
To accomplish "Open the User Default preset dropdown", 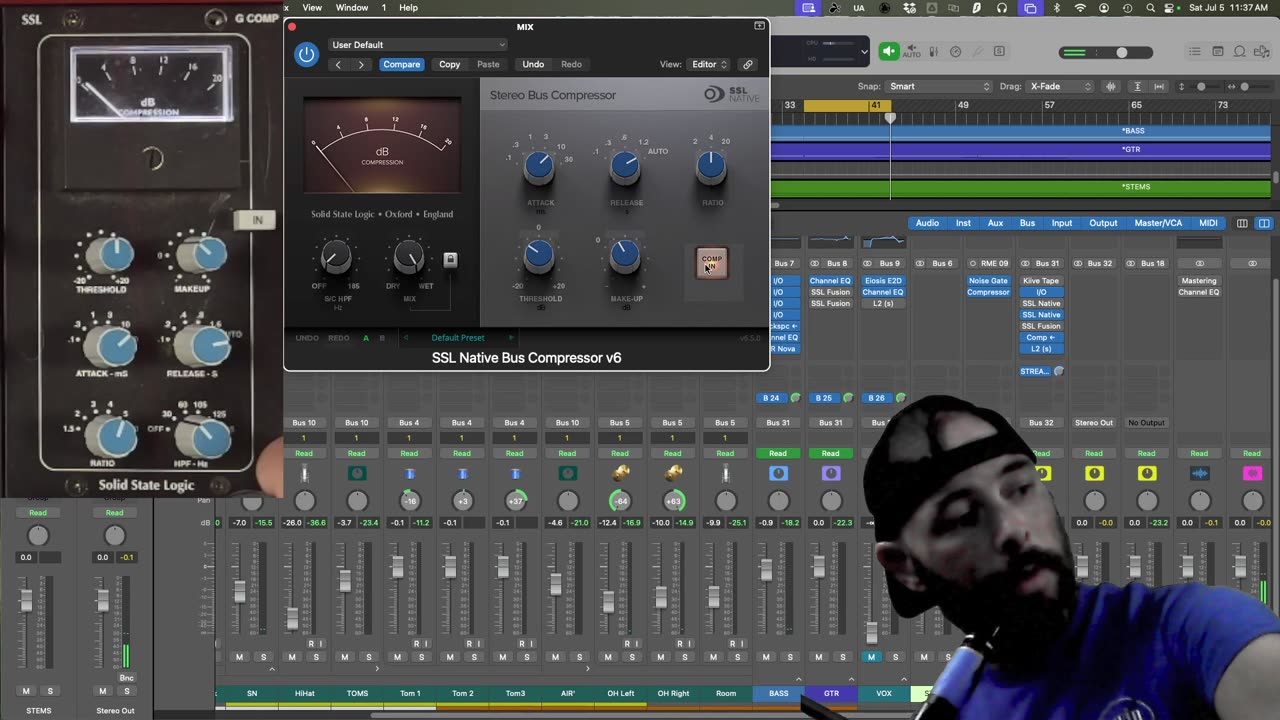I will (418, 44).
